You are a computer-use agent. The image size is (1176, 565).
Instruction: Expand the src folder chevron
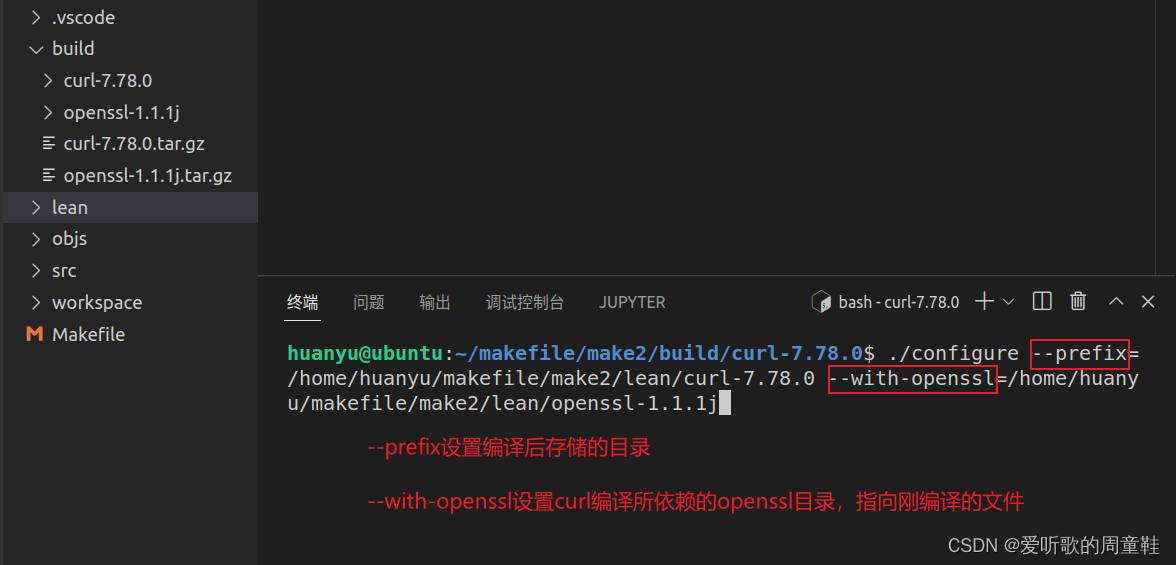[35, 270]
